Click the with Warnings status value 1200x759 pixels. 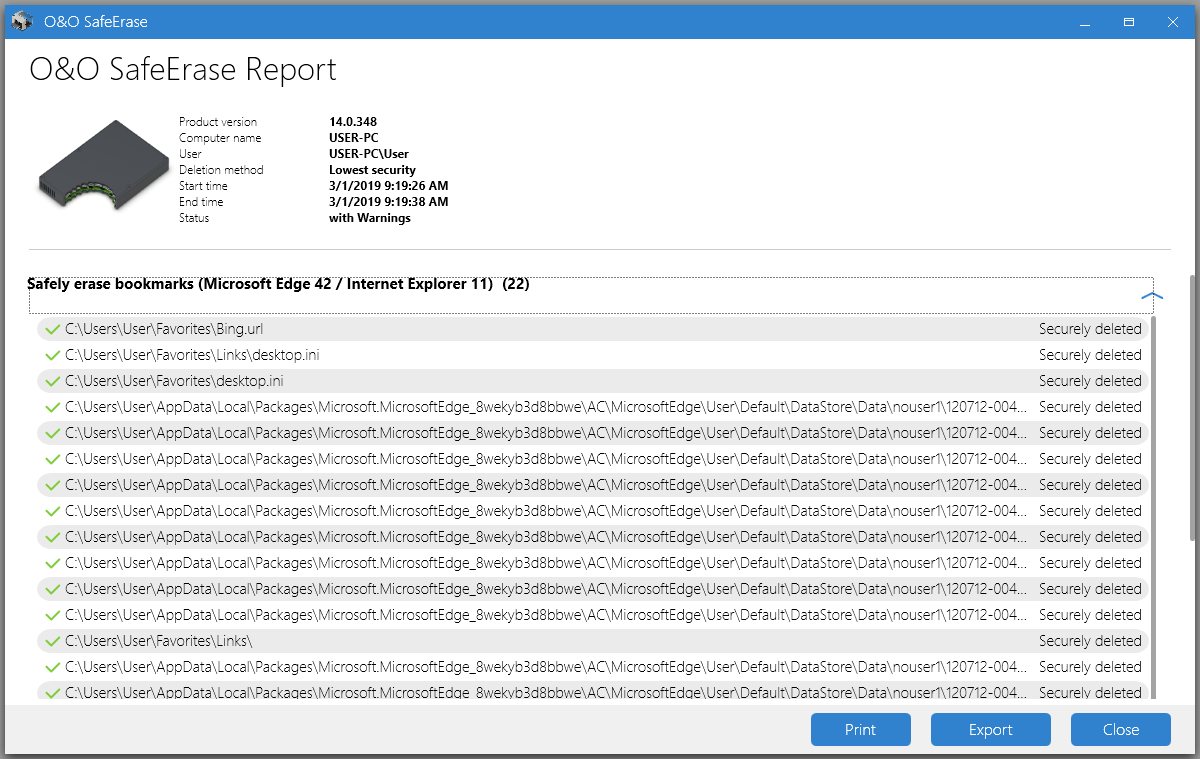coord(370,218)
